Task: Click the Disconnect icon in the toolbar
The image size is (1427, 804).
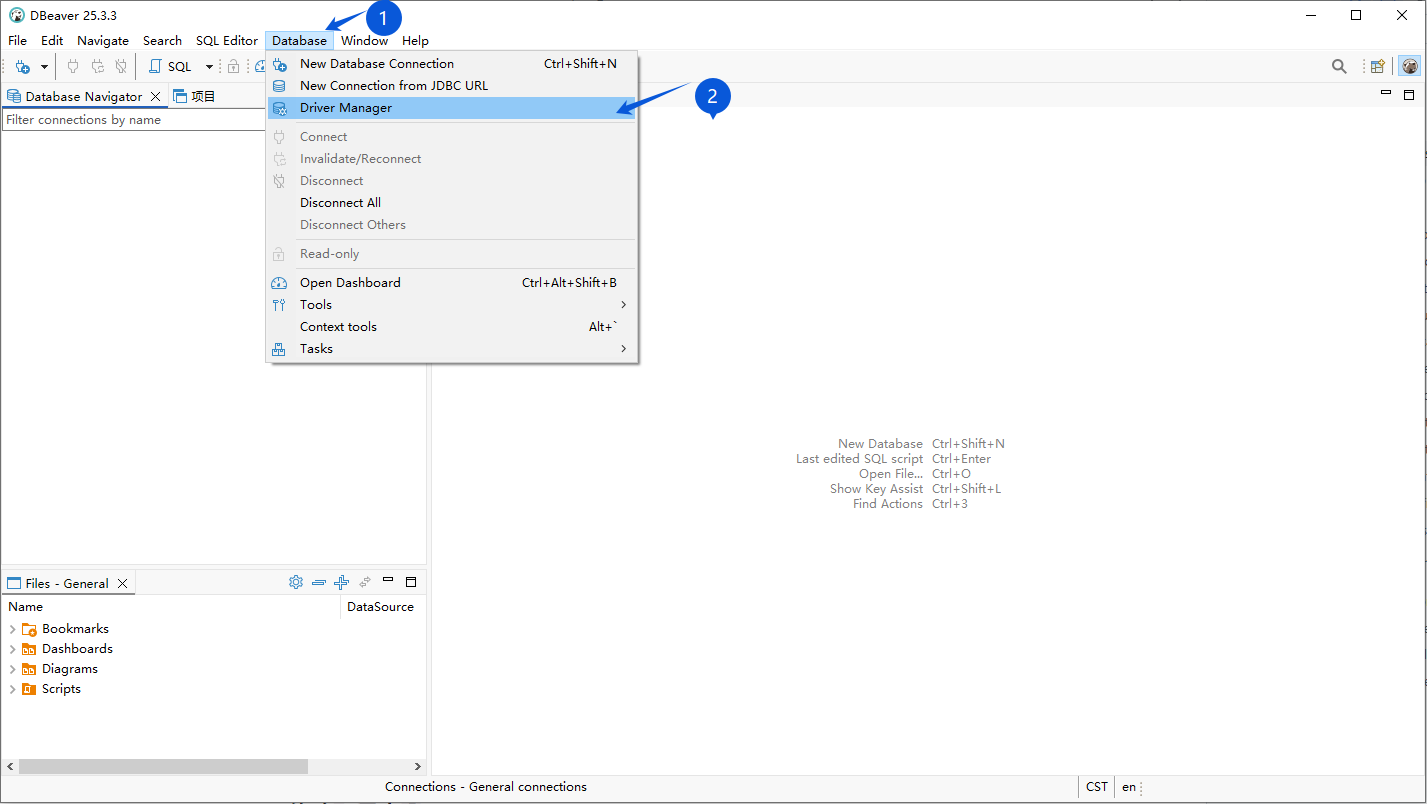Action: pos(121,67)
